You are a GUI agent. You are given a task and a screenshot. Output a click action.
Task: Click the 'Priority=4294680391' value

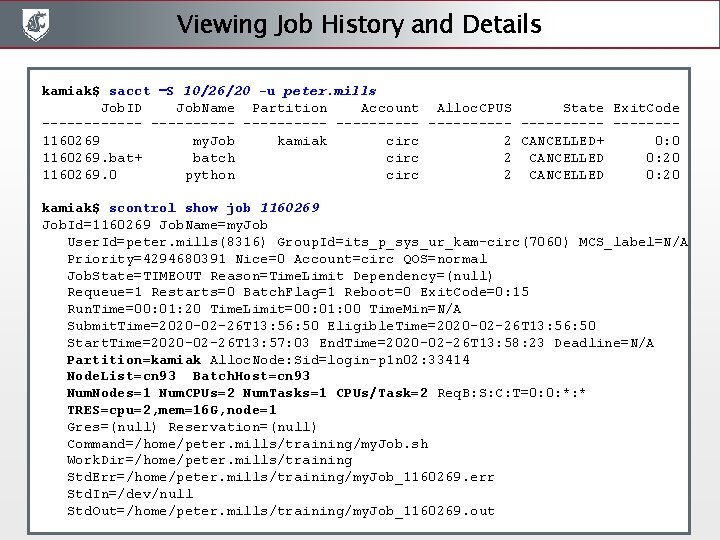coord(146,259)
